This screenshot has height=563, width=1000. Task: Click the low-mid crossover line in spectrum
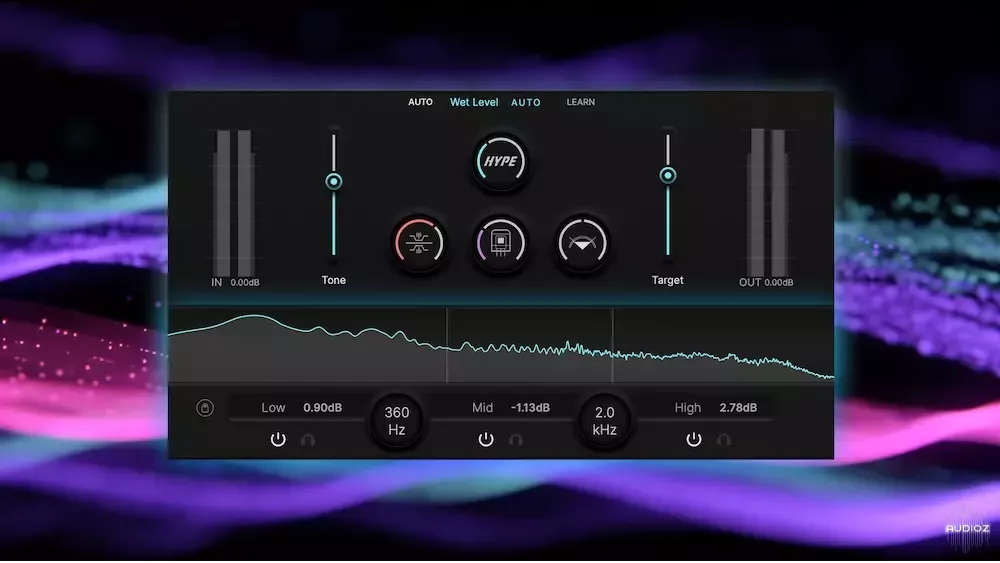pyautogui.click(x=446, y=346)
